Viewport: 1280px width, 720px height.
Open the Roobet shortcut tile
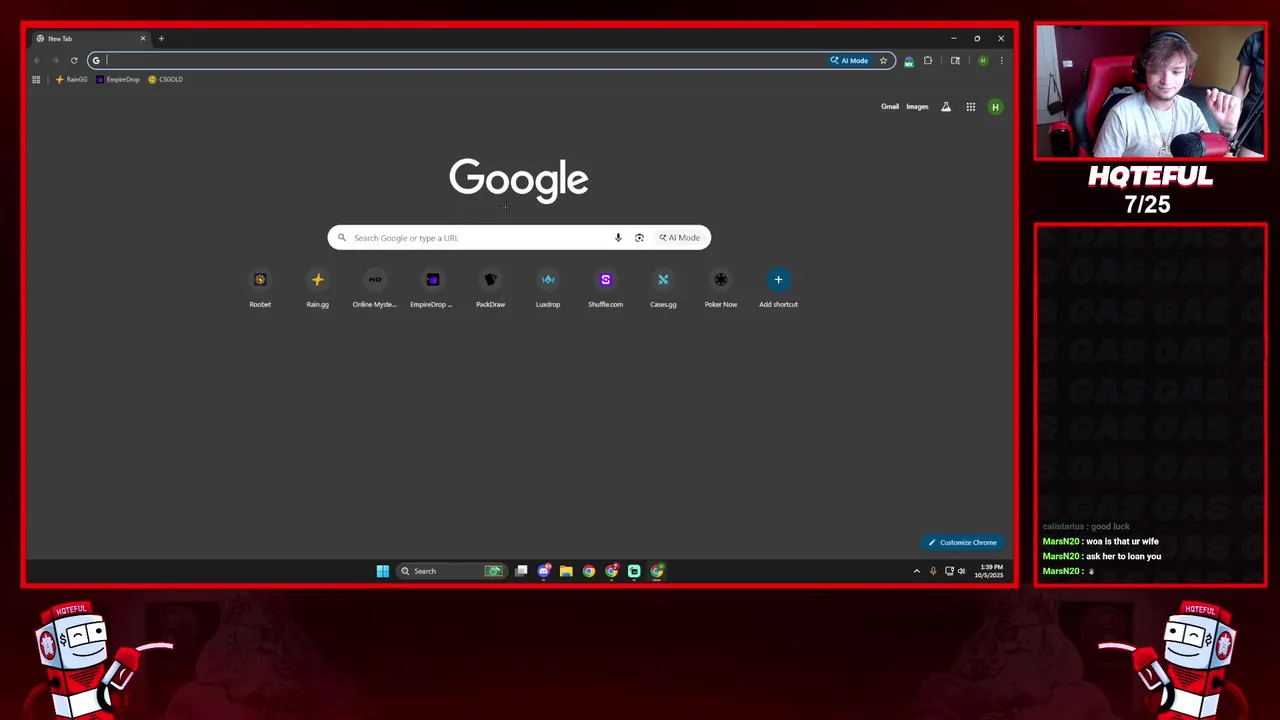pos(260,288)
